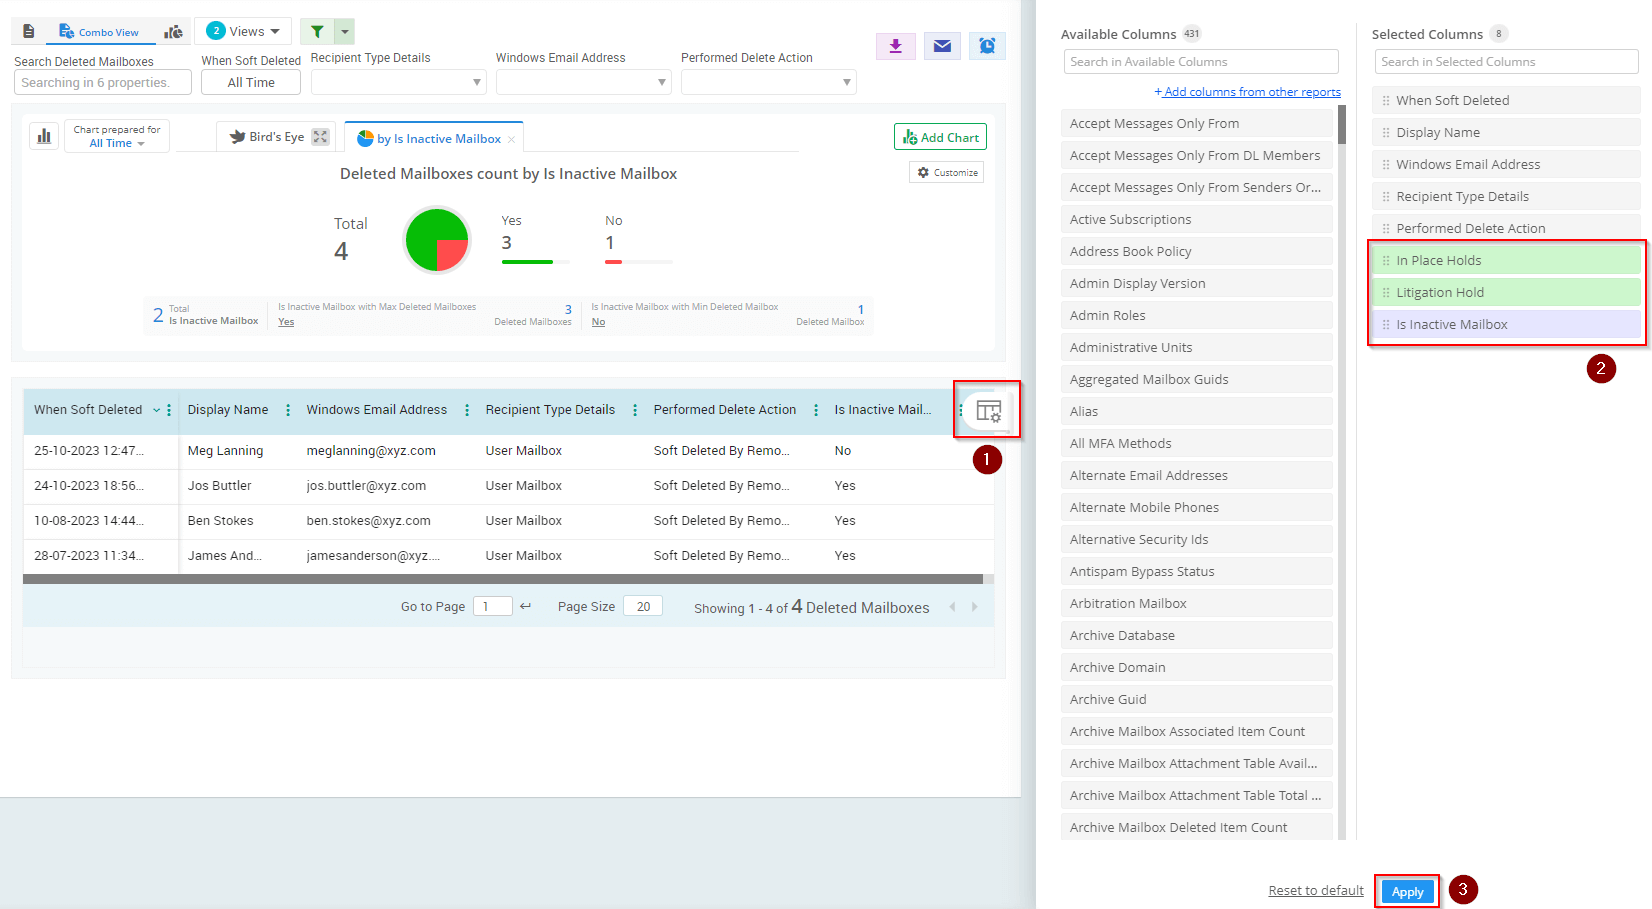
Task: Click the purple download export icon
Action: [x=895, y=46]
